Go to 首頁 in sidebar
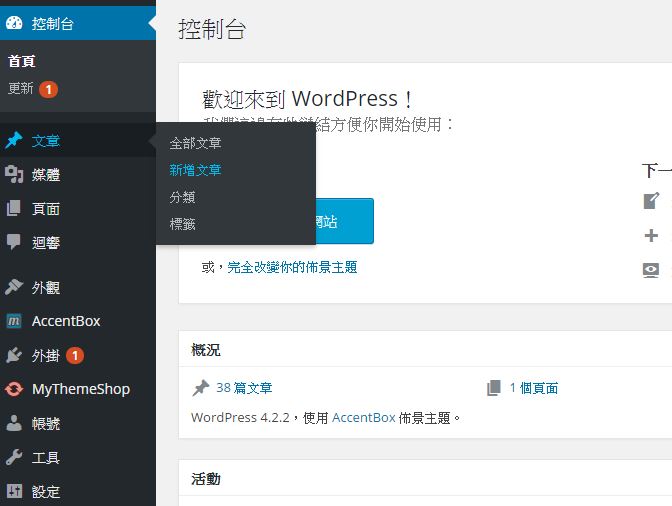The width and height of the screenshot is (672, 506). click(22, 61)
